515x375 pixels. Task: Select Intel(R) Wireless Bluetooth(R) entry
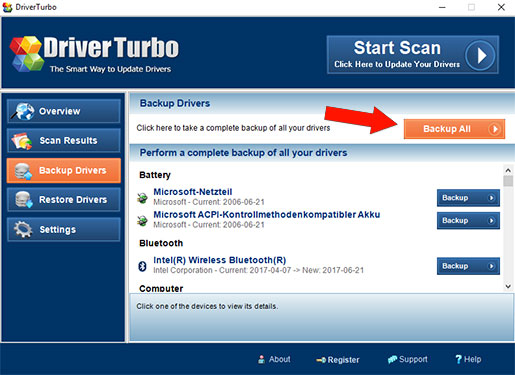tap(220, 260)
